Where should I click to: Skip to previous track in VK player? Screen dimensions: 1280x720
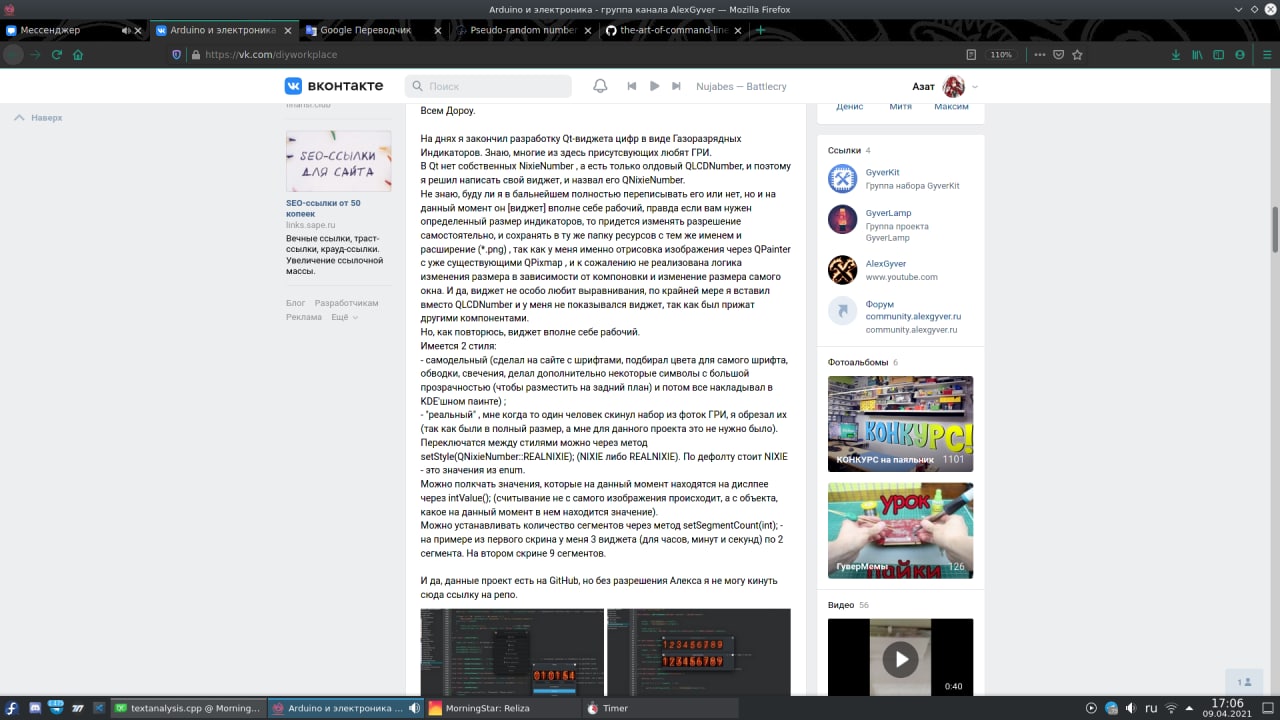click(x=632, y=86)
